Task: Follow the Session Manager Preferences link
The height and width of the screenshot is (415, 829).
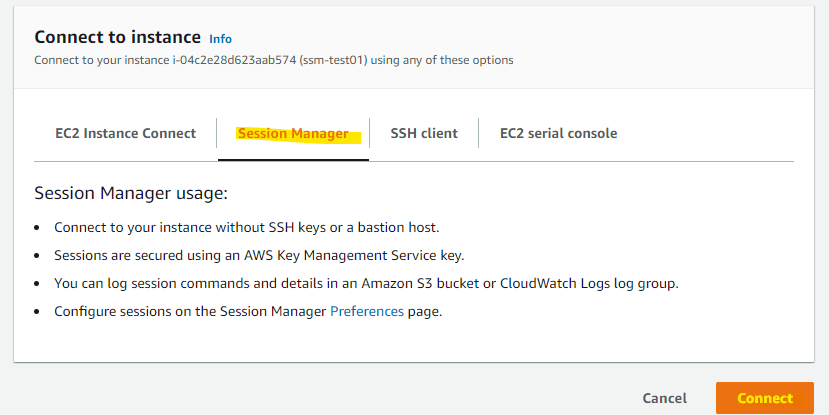Action: (366, 311)
